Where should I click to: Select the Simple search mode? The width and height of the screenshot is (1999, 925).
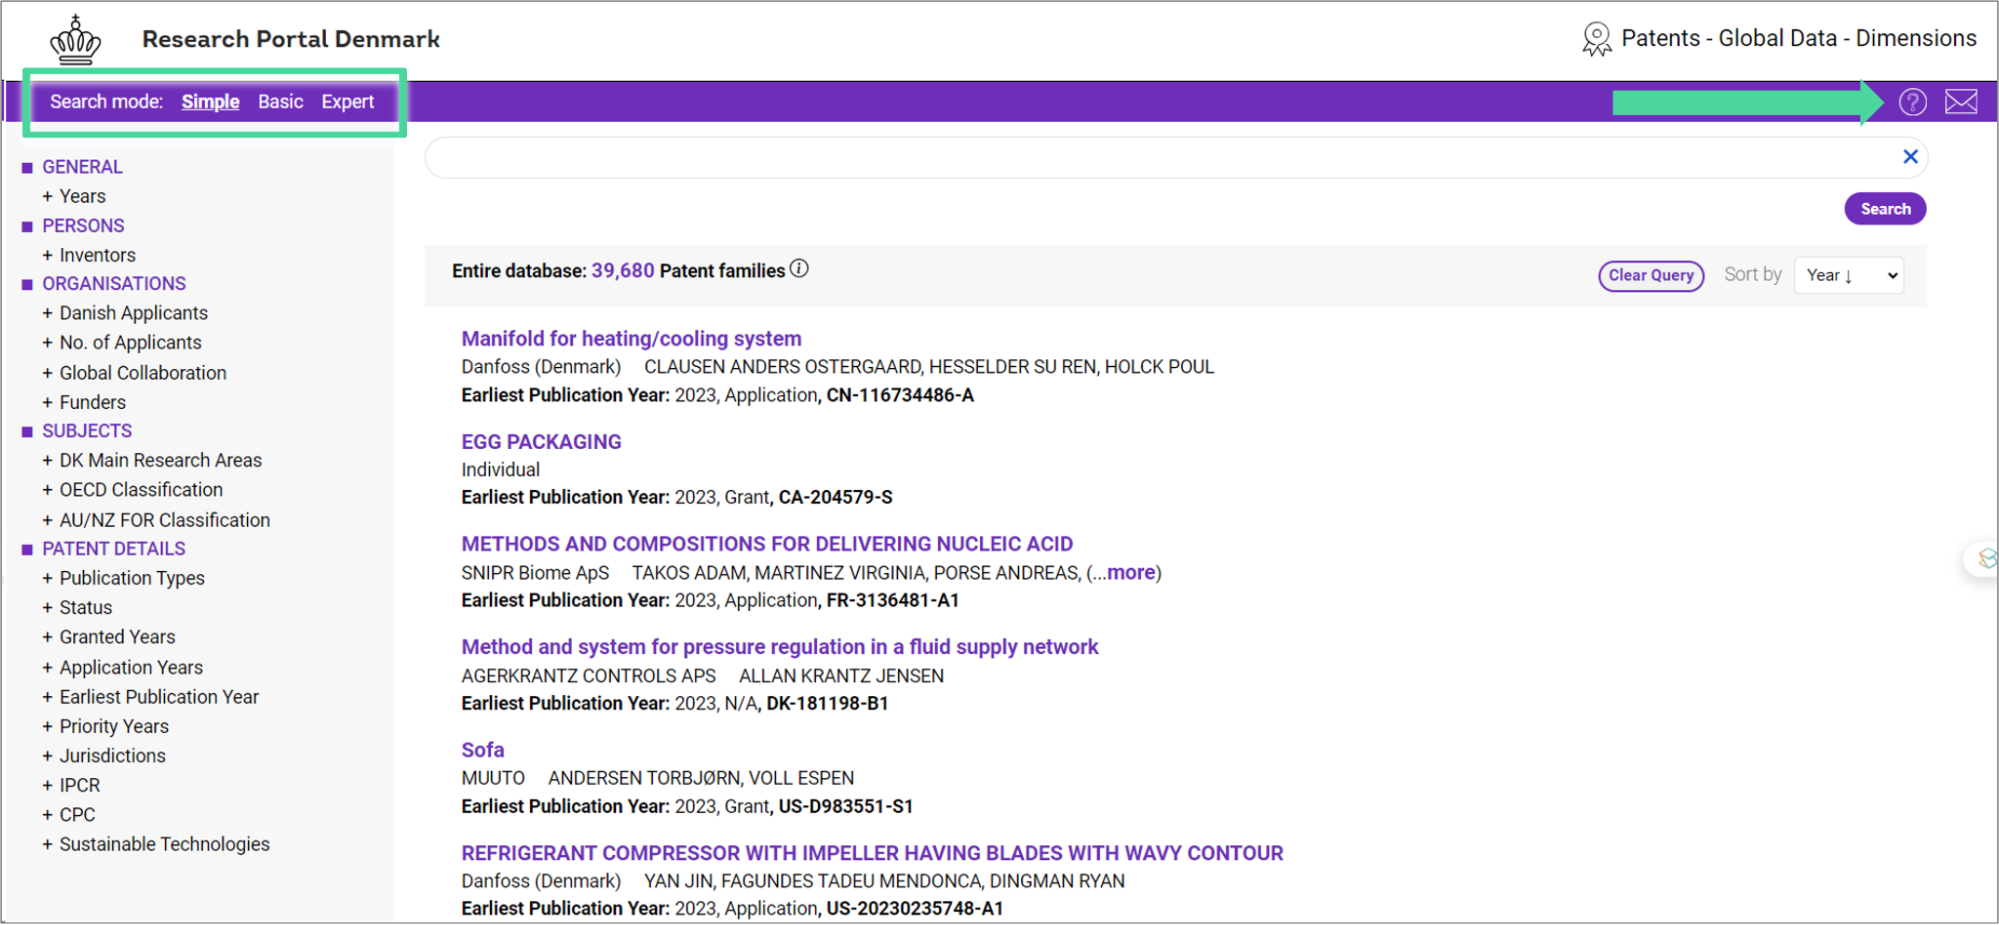(210, 102)
